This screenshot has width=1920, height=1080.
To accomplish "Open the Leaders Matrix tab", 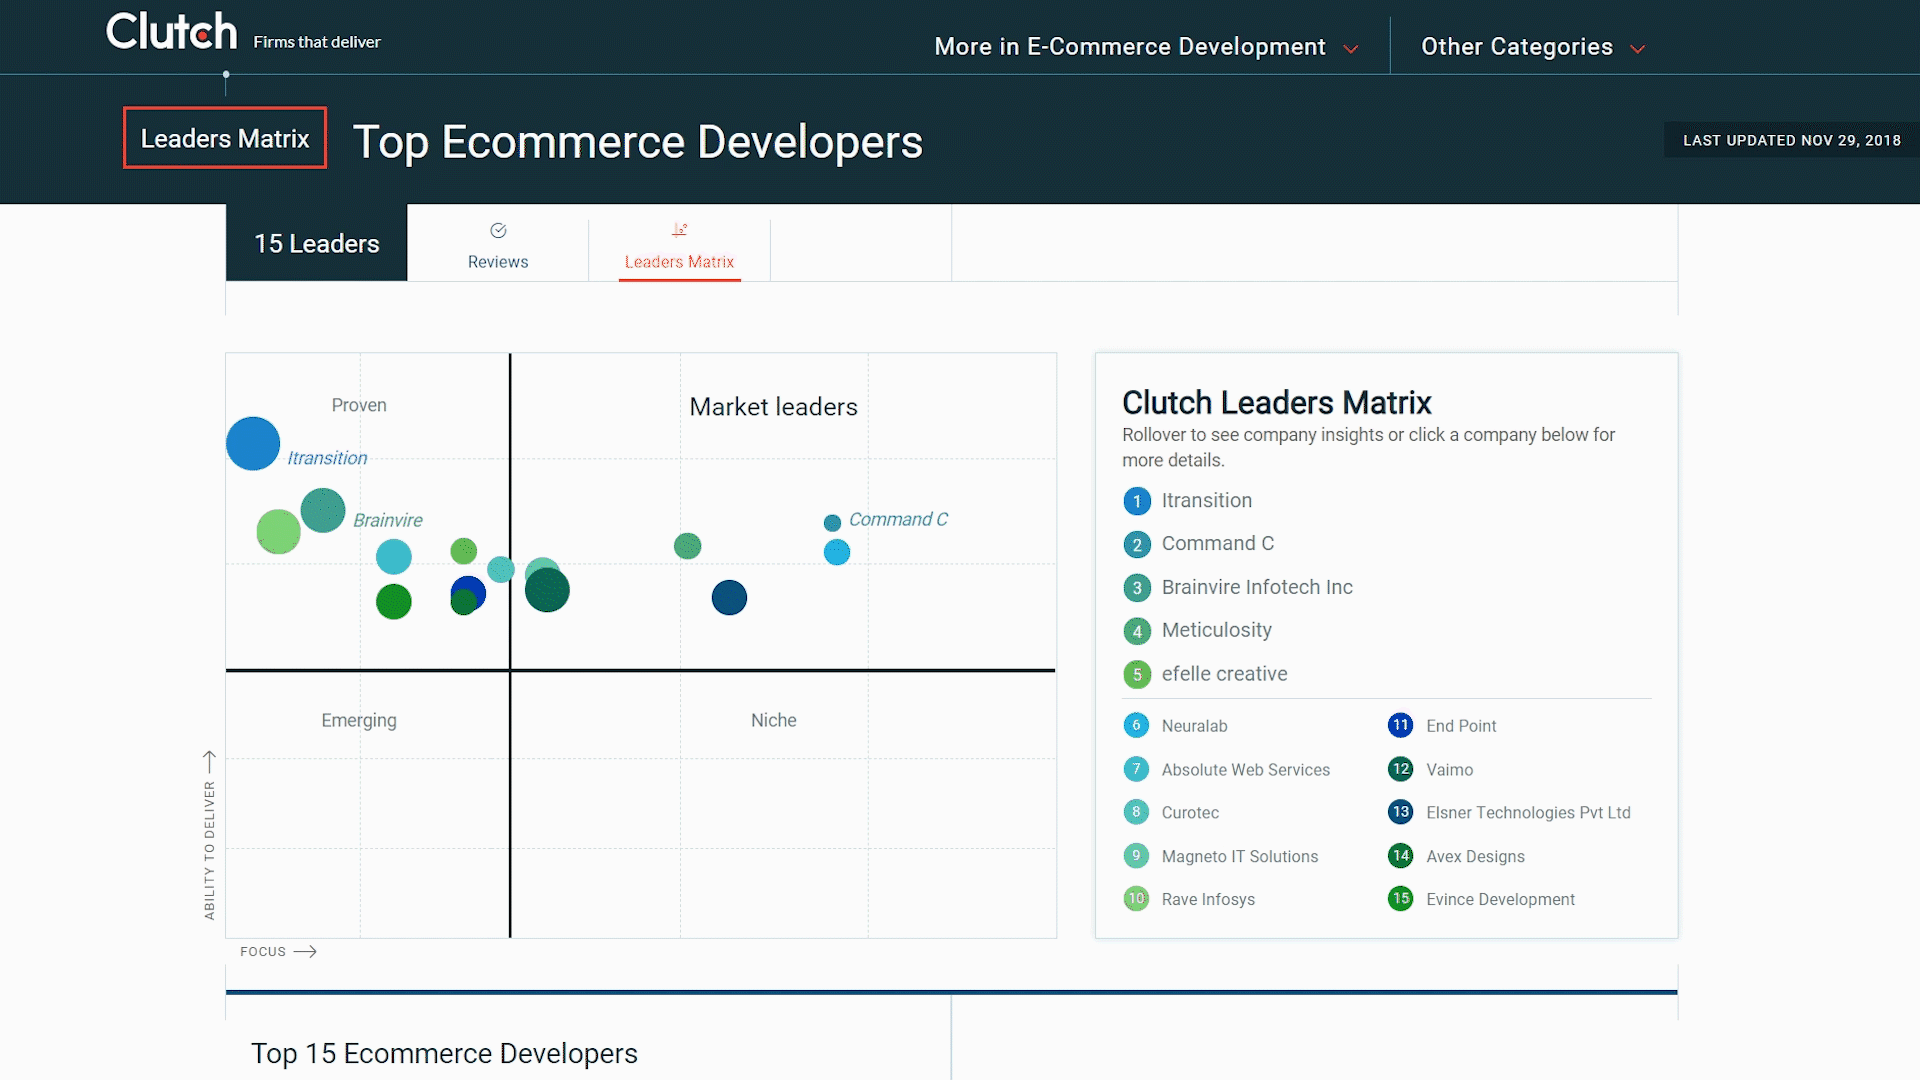I will click(679, 247).
